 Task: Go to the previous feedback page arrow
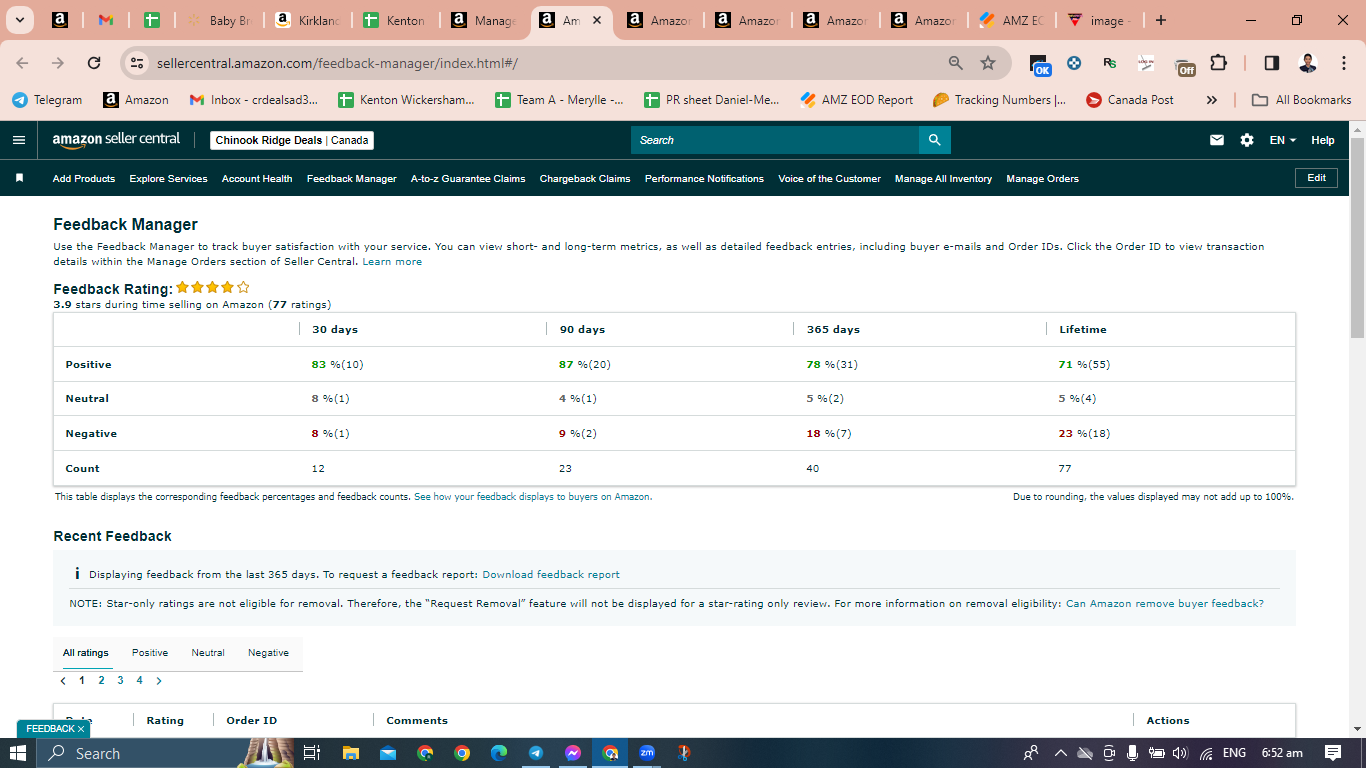tap(63, 681)
